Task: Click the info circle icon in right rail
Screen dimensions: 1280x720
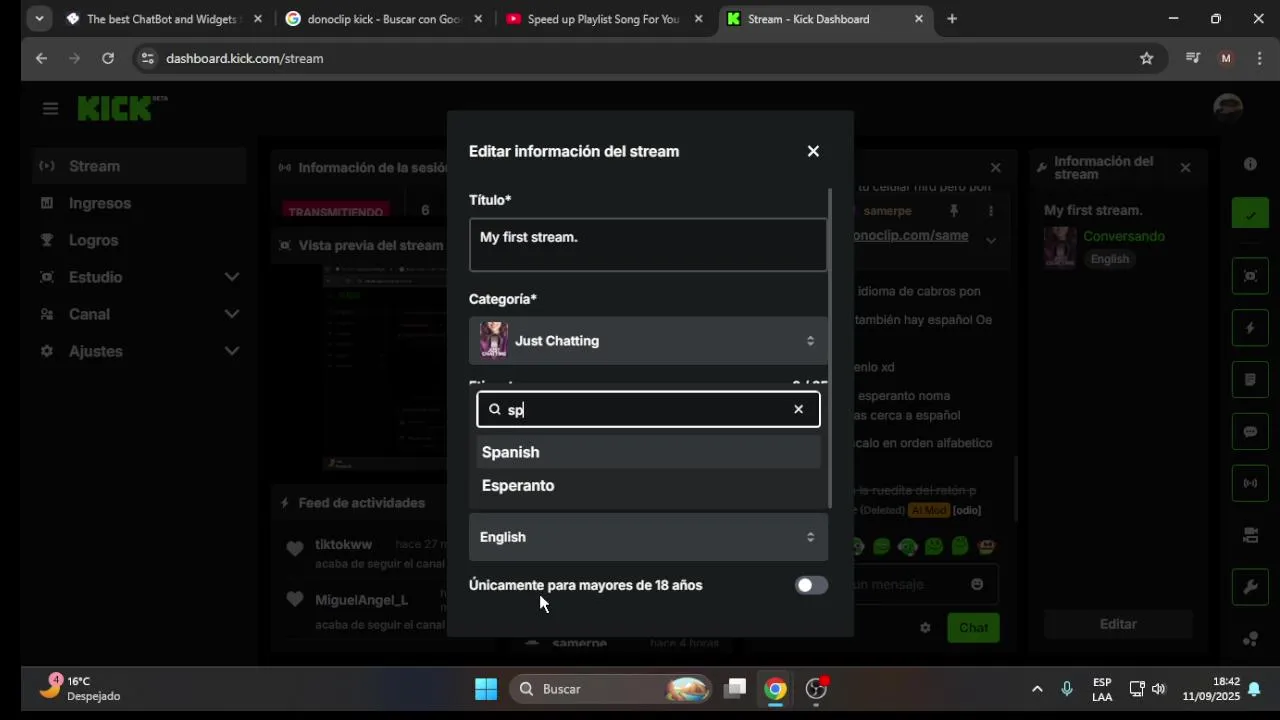Action: click(1250, 164)
